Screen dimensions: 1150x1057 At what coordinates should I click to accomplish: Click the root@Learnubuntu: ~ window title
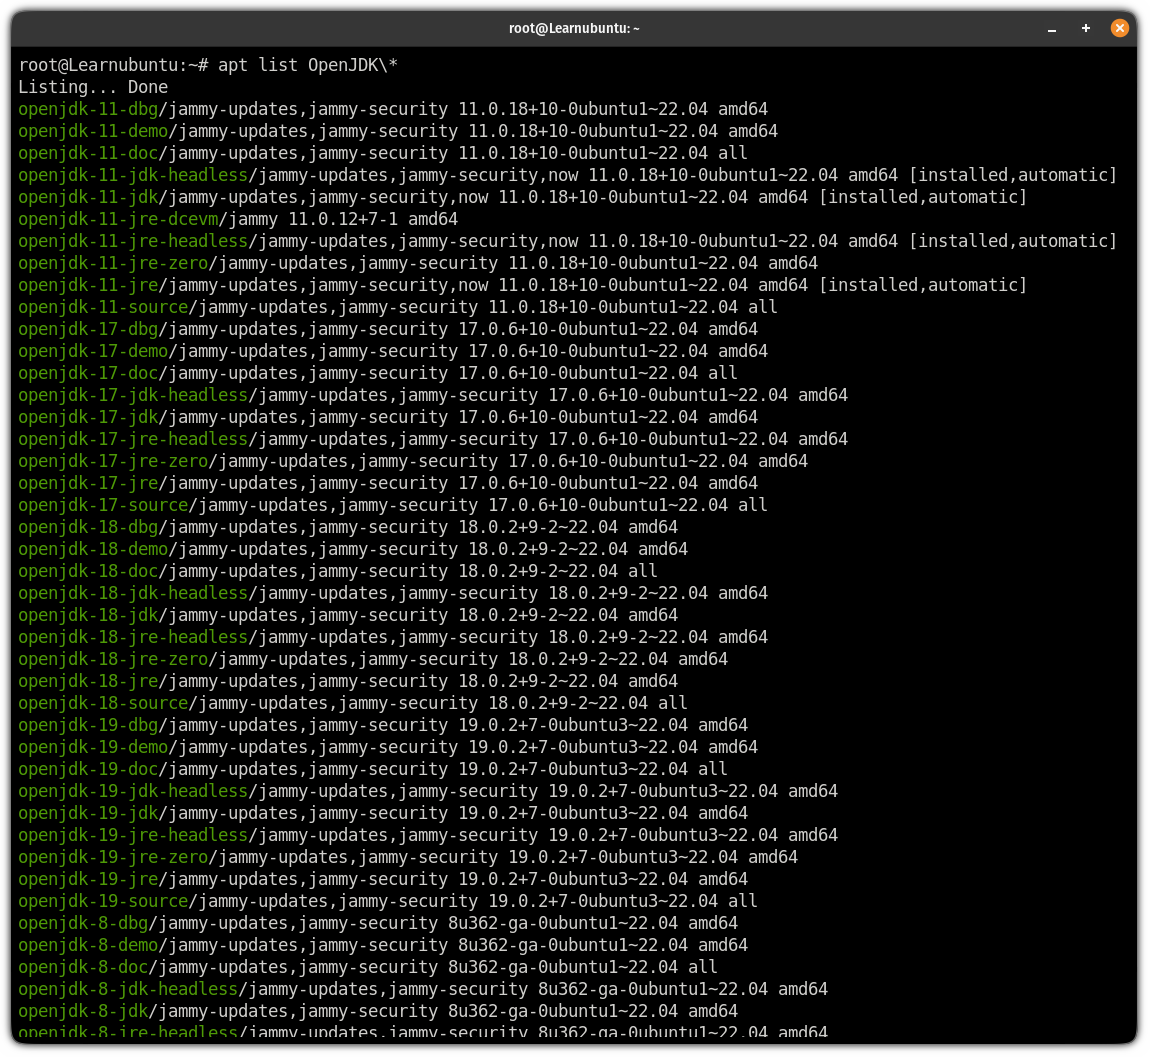coord(574,29)
